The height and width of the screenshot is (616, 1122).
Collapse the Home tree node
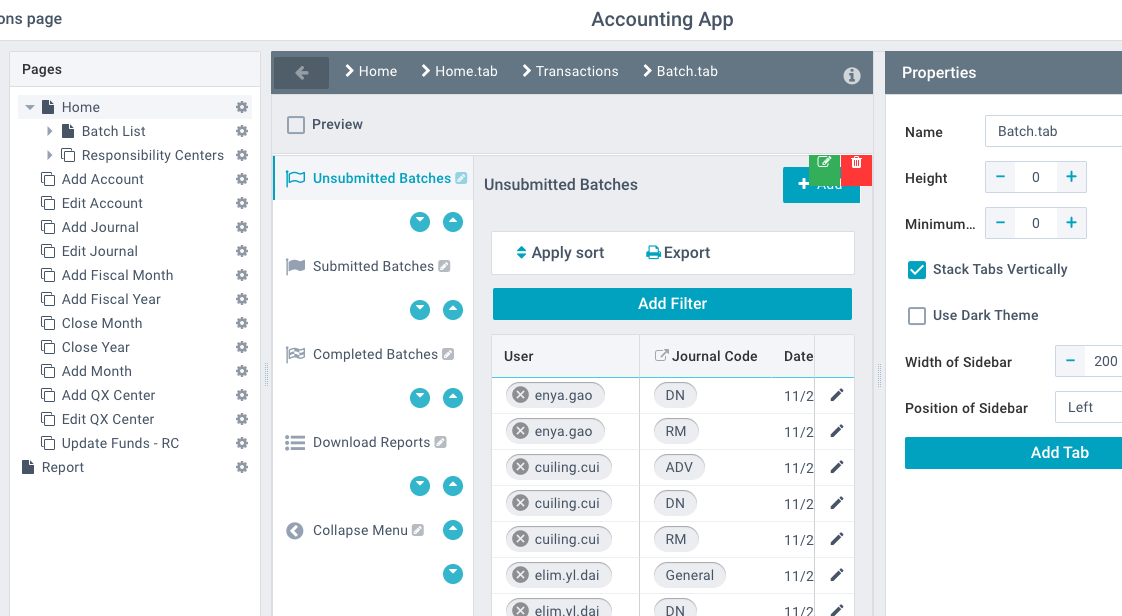28,106
